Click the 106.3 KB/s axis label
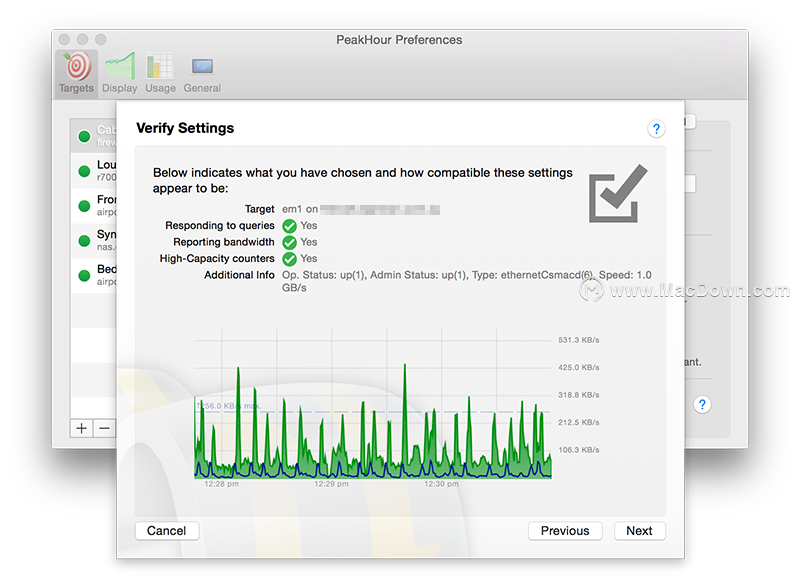 [579, 450]
